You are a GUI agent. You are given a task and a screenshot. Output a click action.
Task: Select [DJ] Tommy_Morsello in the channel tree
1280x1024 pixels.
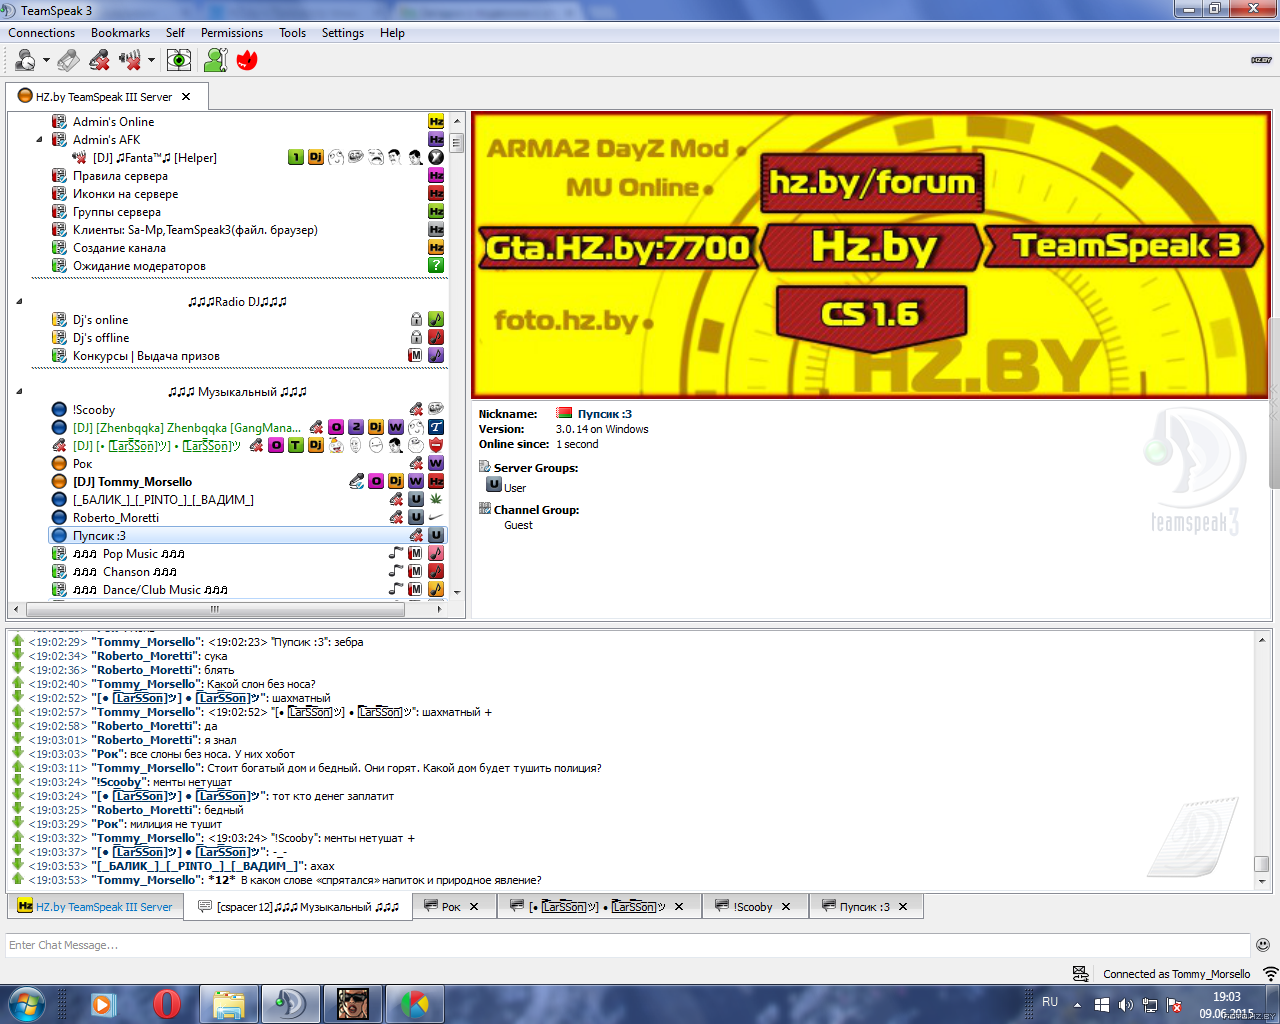[132, 482]
